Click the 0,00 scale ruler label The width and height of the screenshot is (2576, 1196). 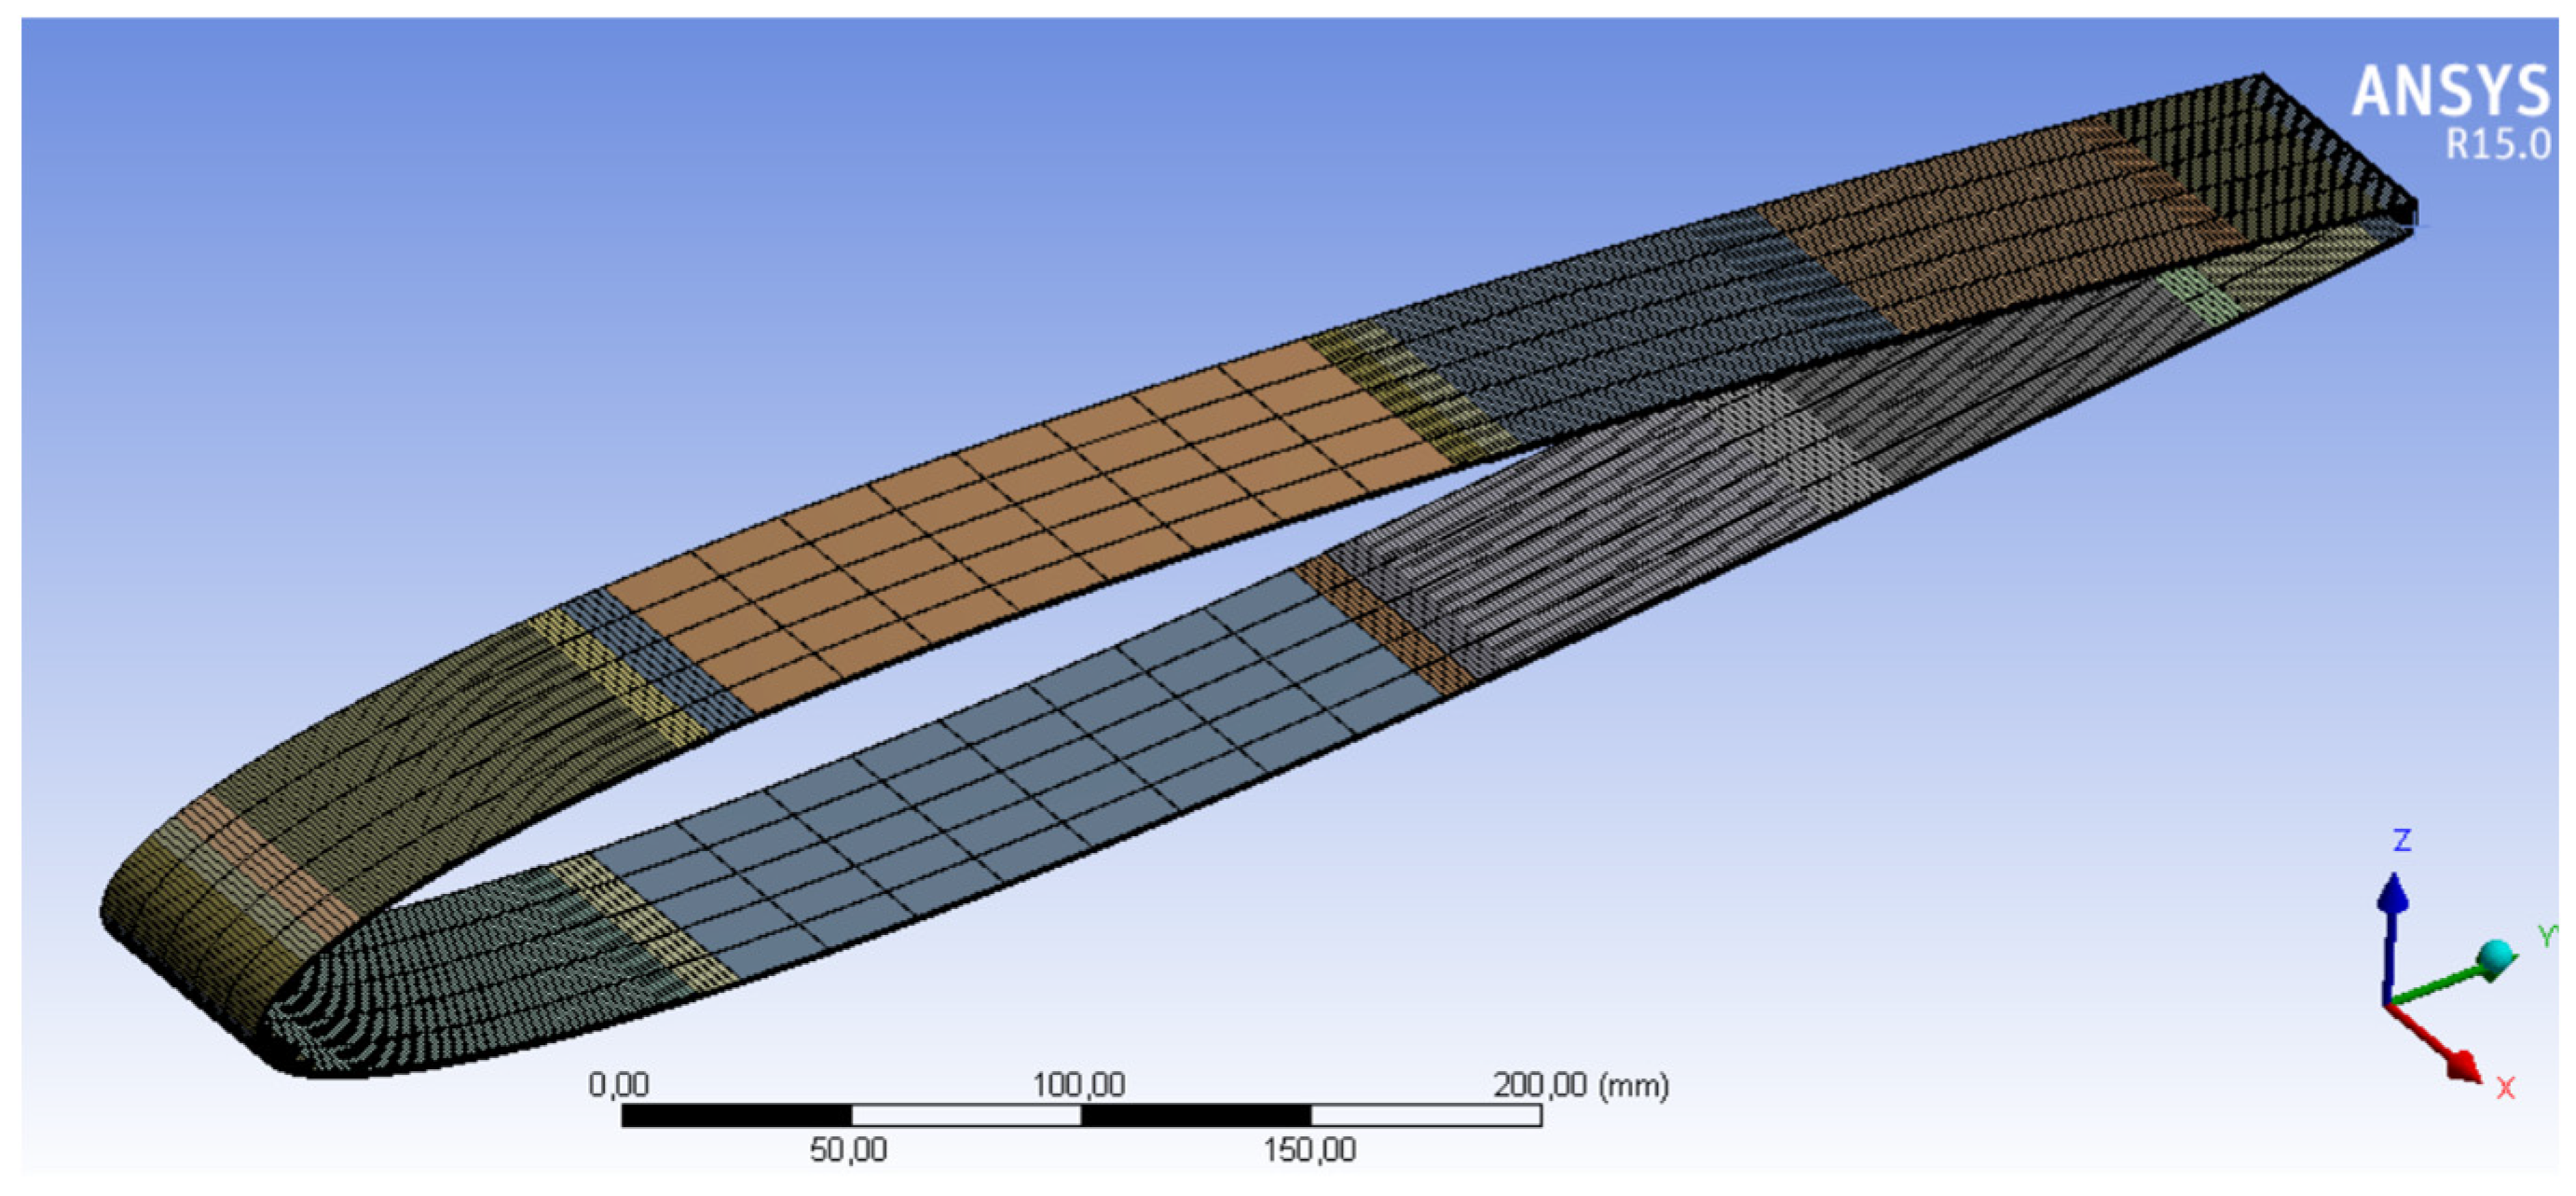618,1084
